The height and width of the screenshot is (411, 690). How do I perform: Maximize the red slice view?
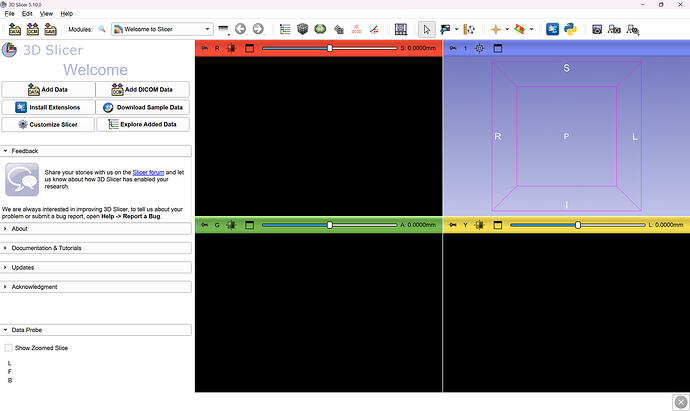(250, 48)
